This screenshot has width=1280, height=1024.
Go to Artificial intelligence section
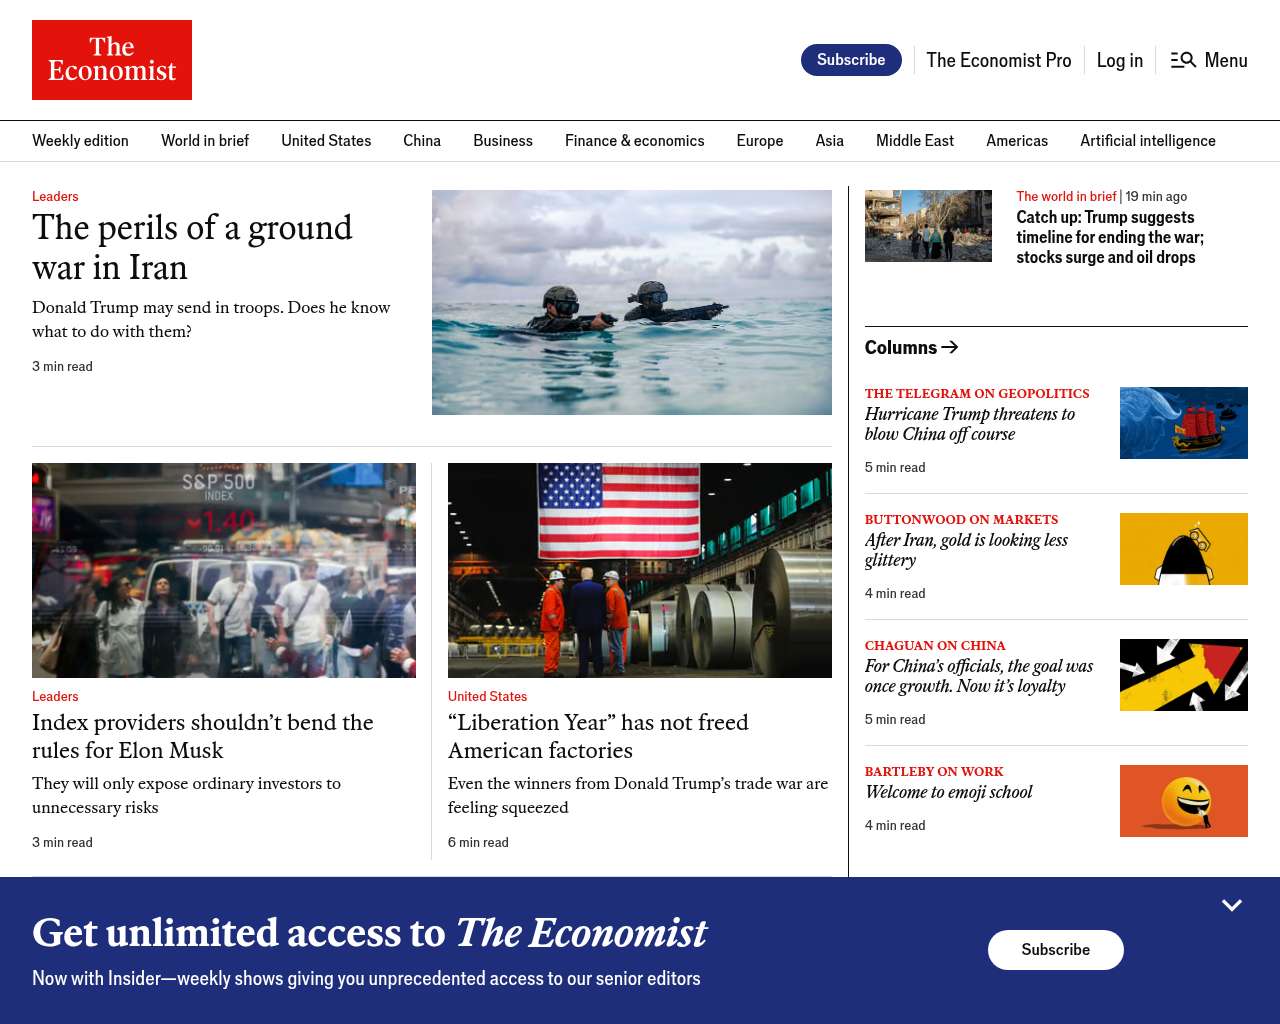tap(1148, 141)
